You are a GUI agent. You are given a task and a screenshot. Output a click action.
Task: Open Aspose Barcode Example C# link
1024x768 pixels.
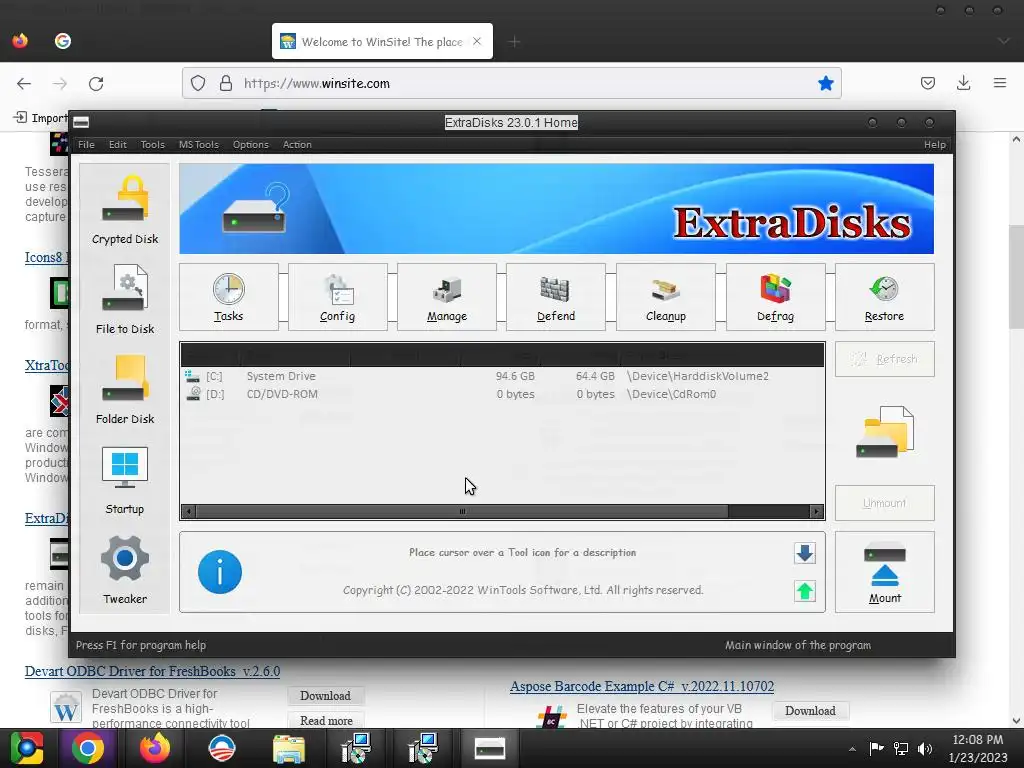click(642, 686)
